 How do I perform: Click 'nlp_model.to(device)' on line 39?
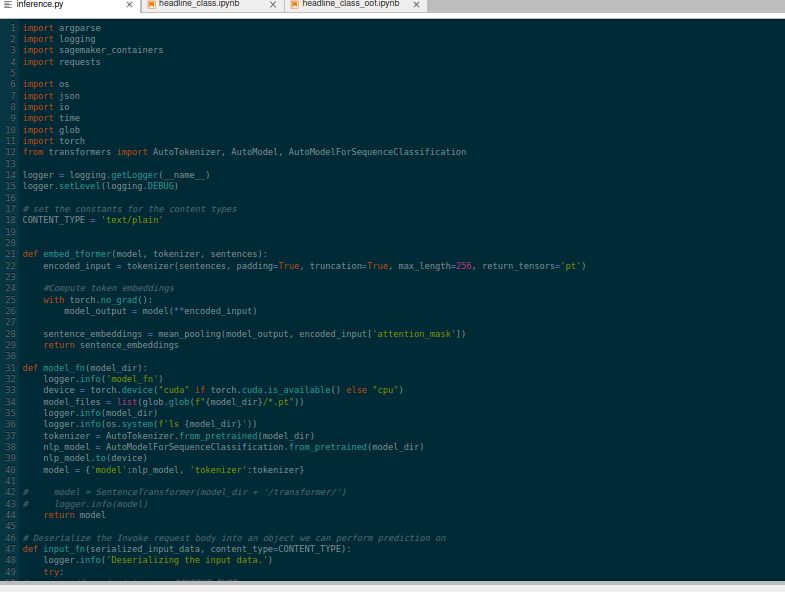(x=96, y=458)
